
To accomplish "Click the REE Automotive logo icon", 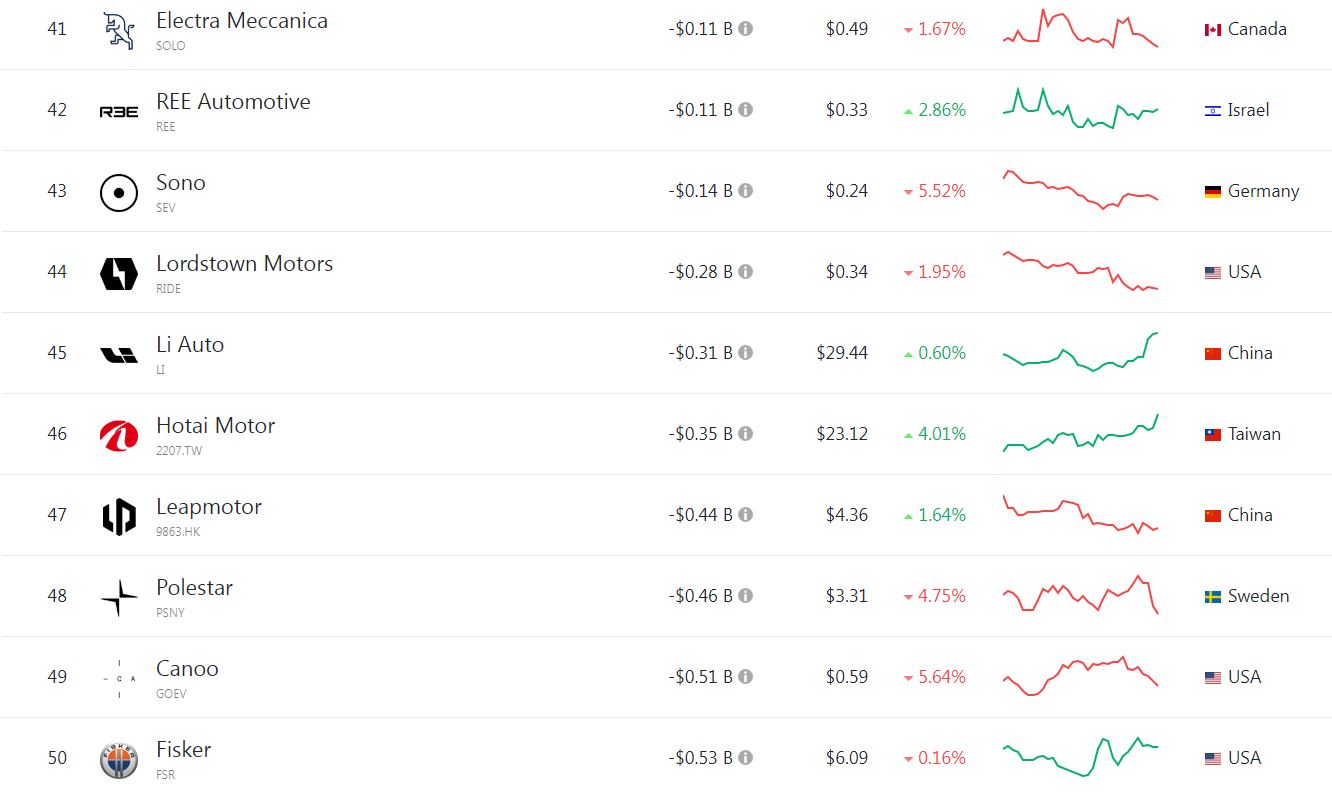I will [119, 111].
